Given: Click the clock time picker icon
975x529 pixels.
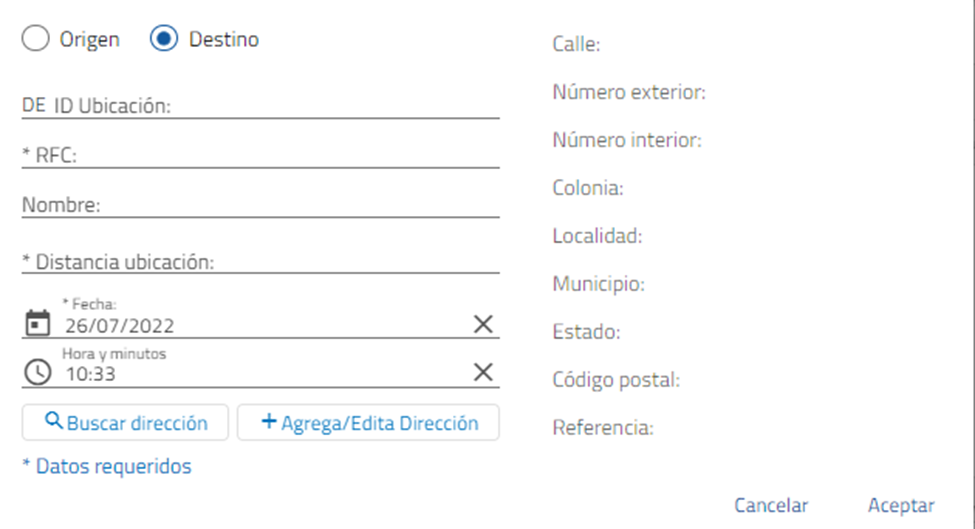Looking at the screenshot, I should pyautogui.click(x=37, y=372).
